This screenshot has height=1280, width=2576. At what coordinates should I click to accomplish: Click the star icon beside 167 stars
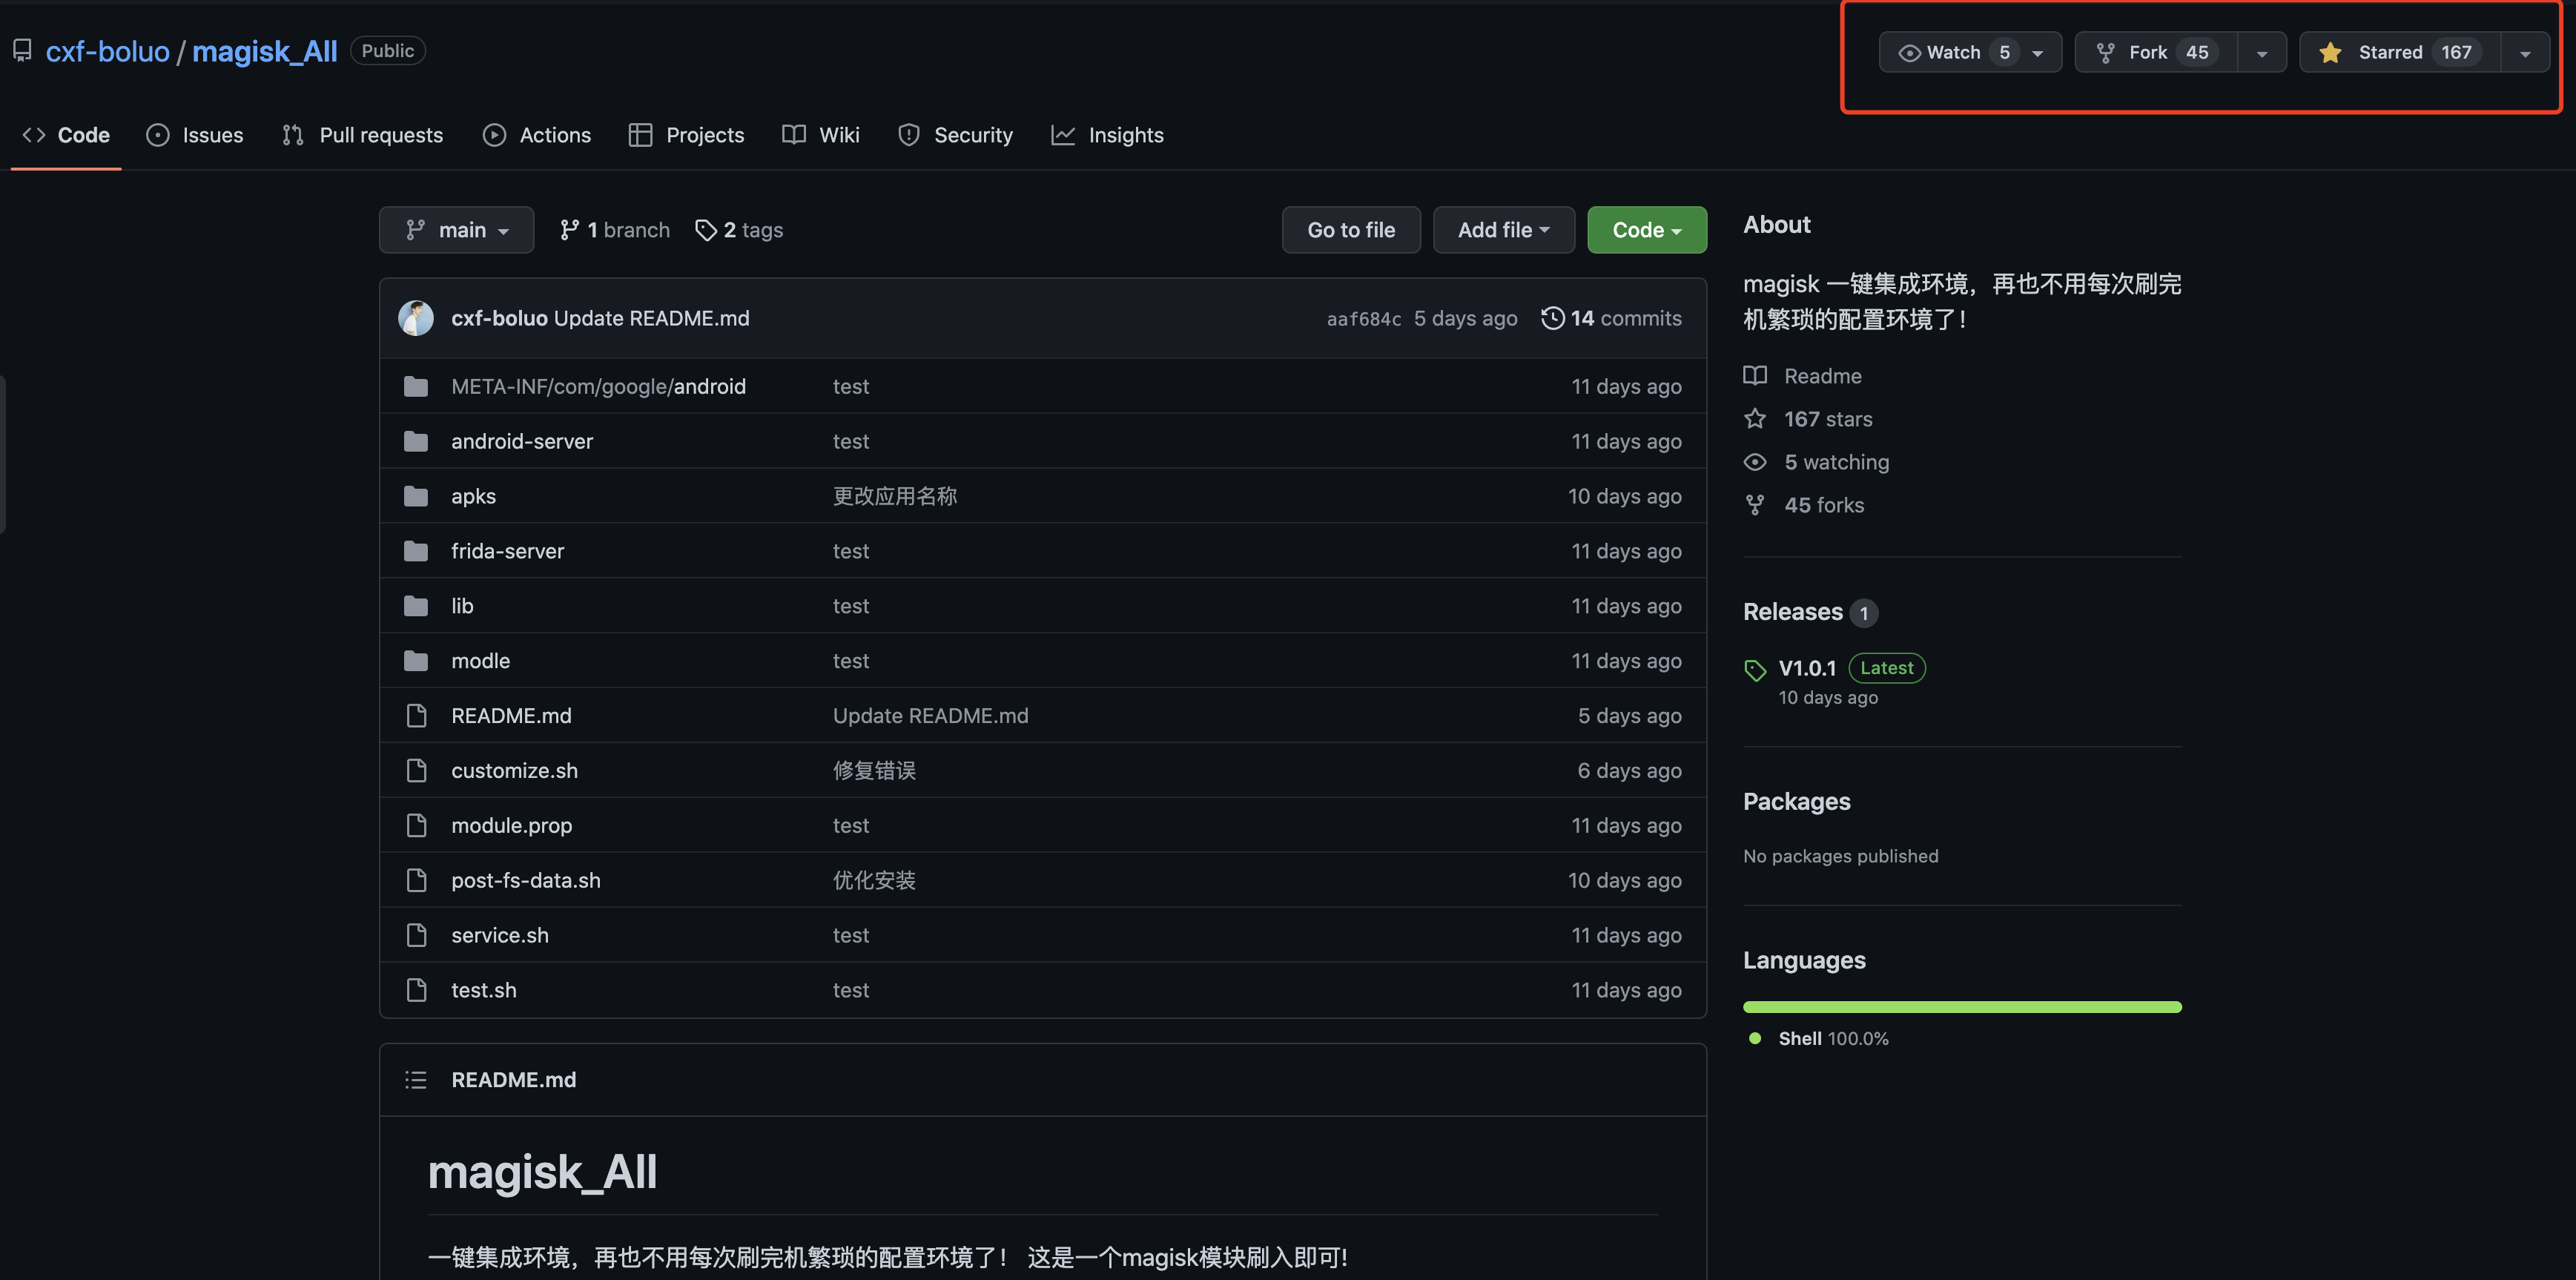[1755, 419]
